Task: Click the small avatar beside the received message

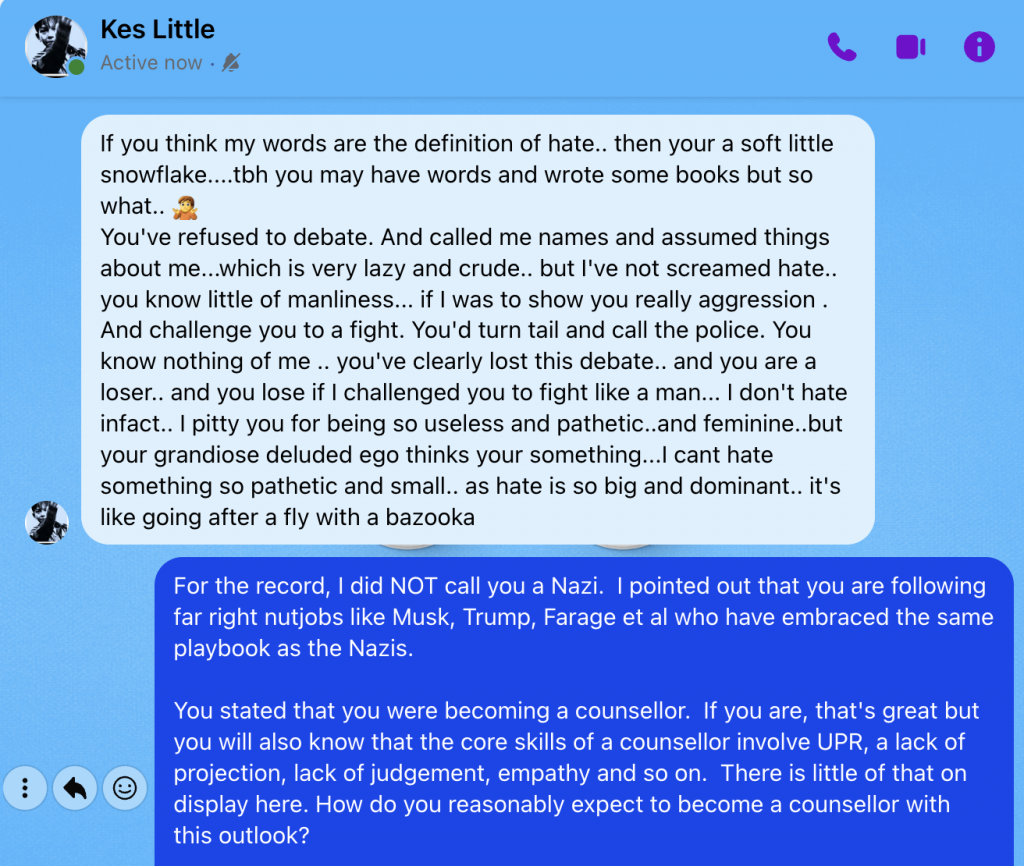Action: [47, 522]
